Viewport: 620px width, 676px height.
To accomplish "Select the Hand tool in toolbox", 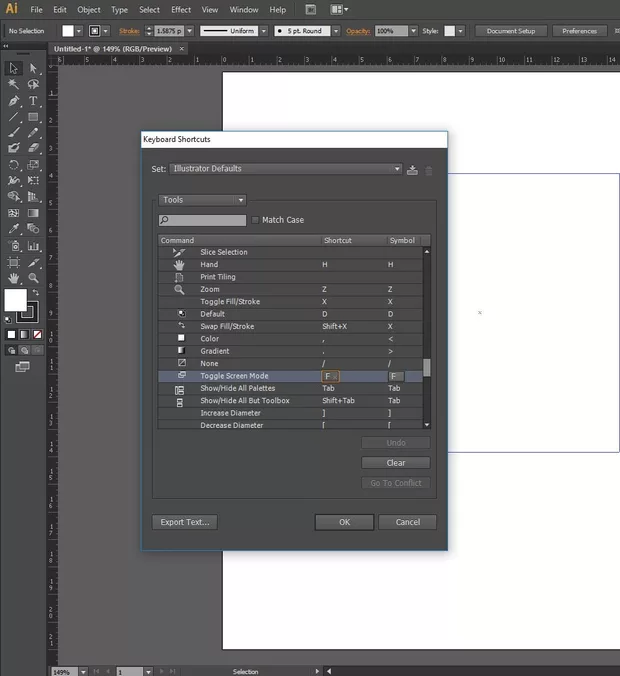I will click(x=14, y=278).
